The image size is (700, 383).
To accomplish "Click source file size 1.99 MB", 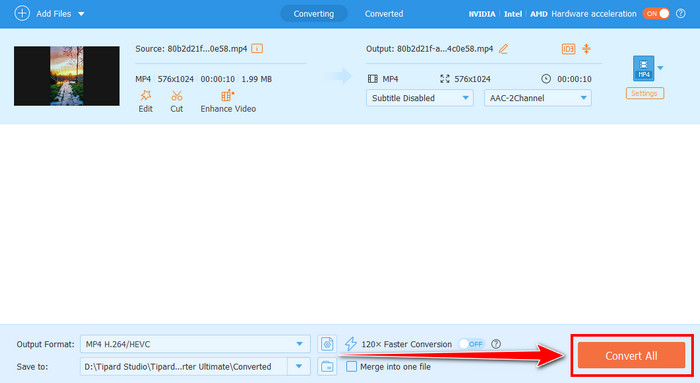I will click(x=257, y=79).
